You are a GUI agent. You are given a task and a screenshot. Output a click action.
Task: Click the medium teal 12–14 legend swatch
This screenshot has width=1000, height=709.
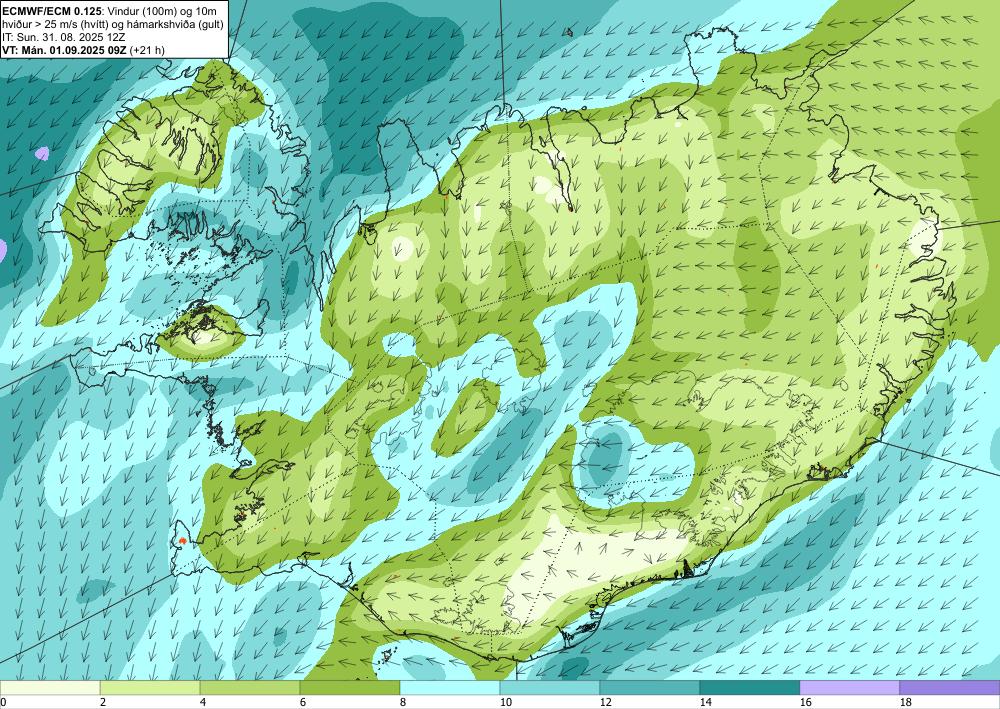tap(650, 688)
